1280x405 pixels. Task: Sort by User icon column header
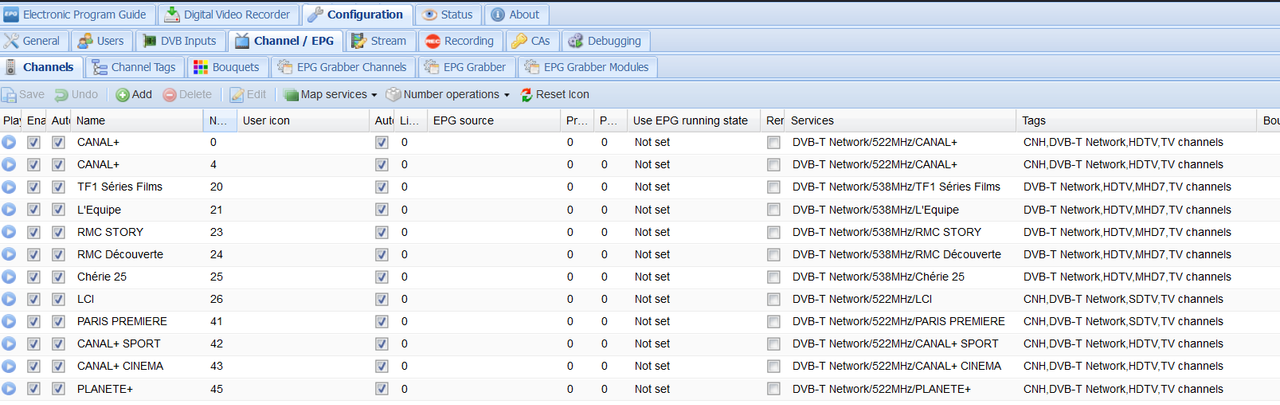(304, 120)
